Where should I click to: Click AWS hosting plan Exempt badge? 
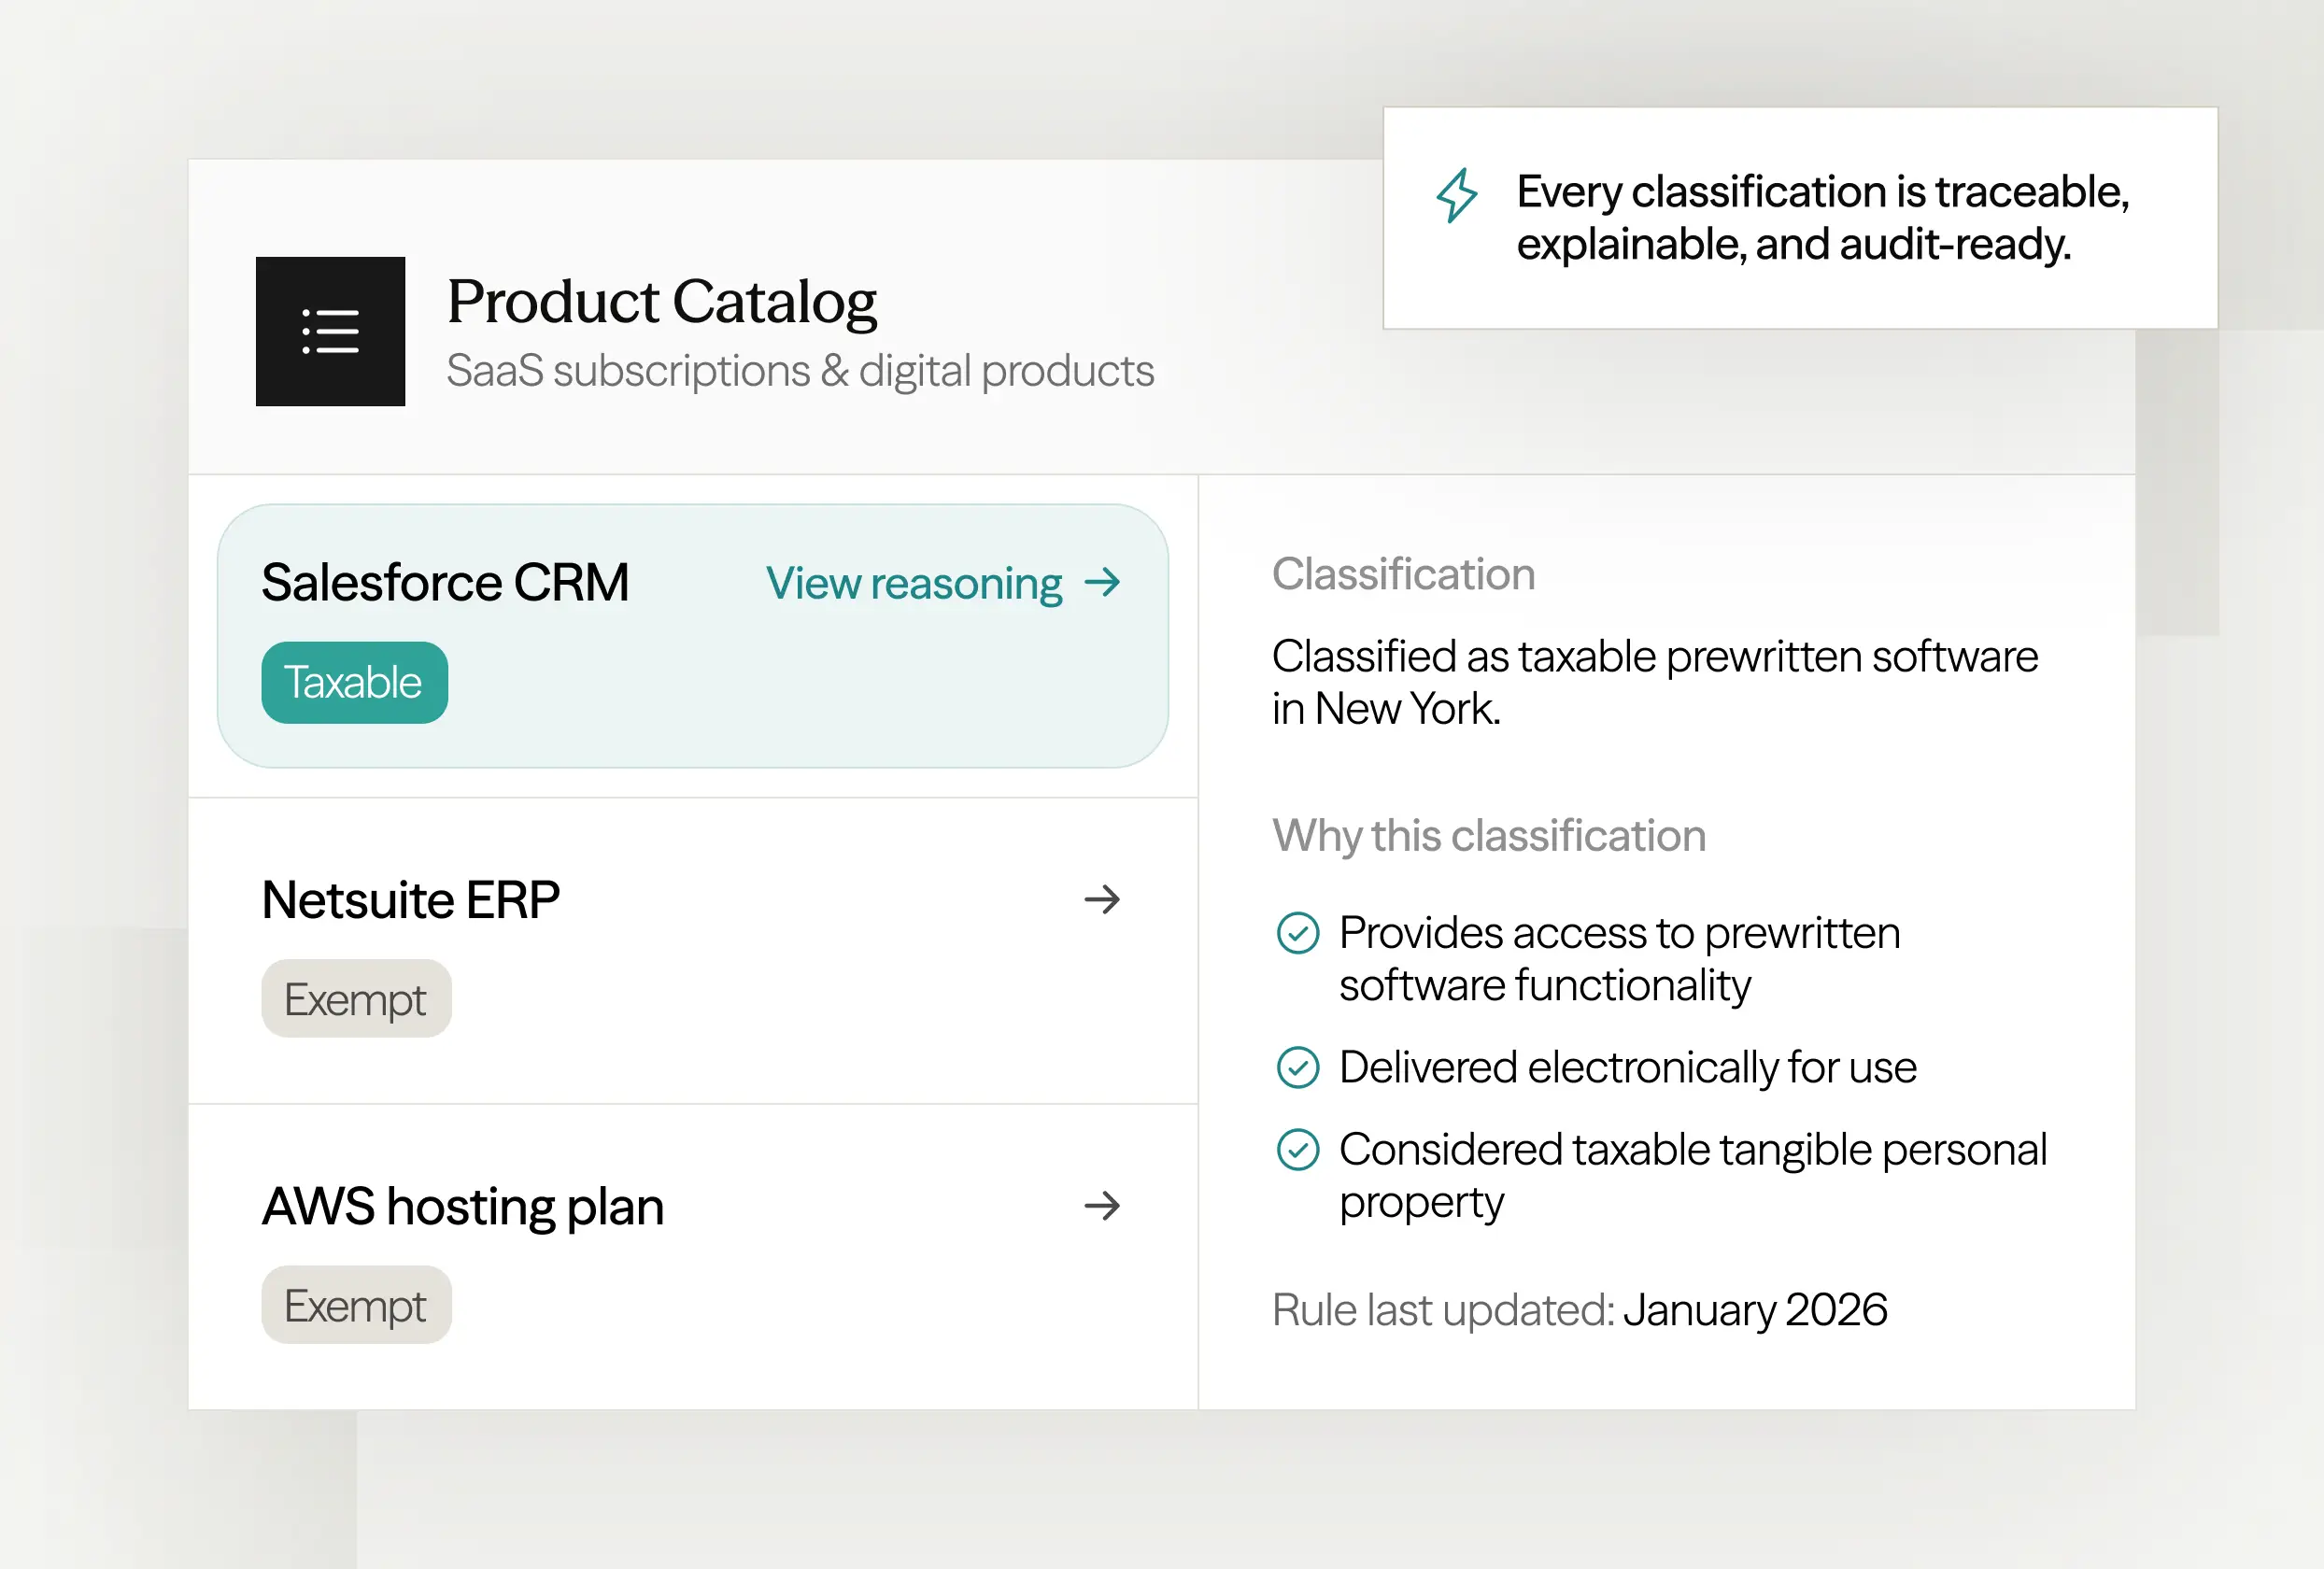click(356, 1305)
